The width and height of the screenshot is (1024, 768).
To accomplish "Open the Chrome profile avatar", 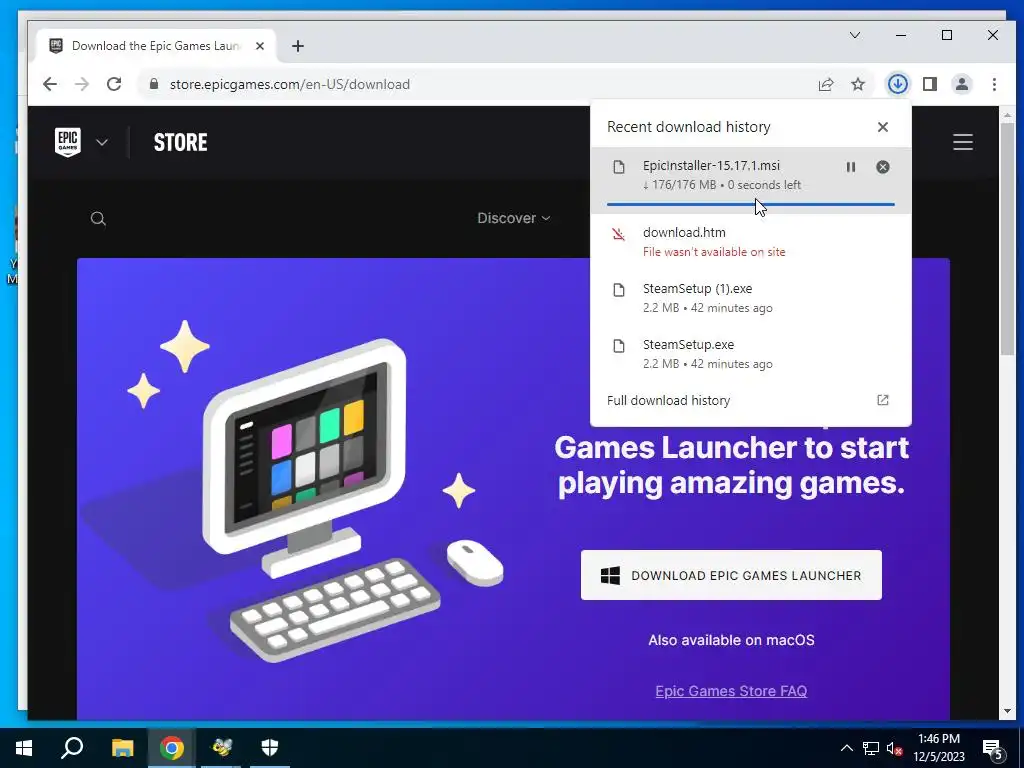I will coord(961,84).
